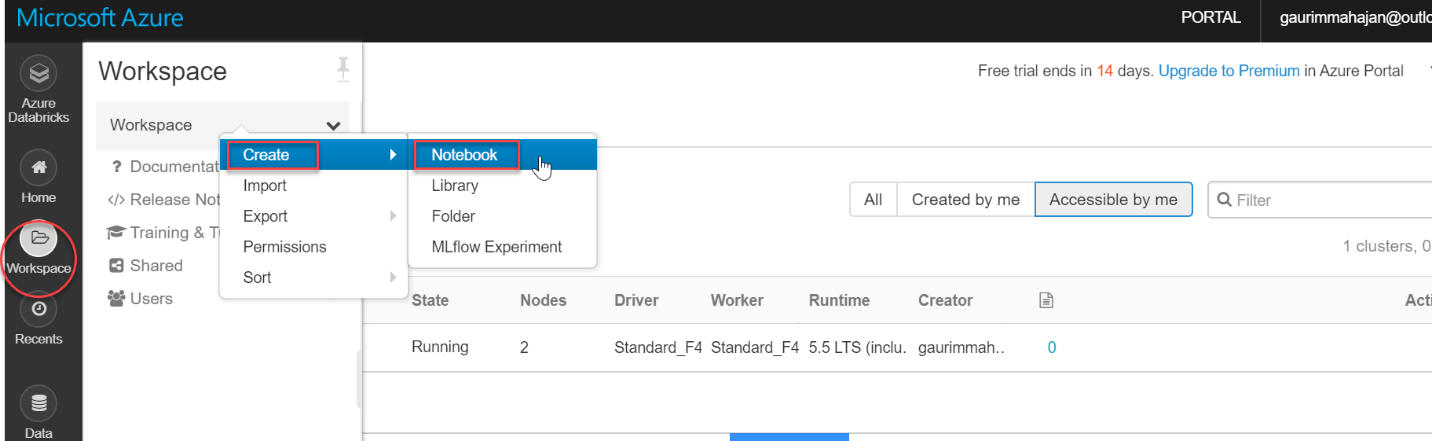Select the Created by me filter
1432x441 pixels.
pyautogui.click(x=965, y=200)
